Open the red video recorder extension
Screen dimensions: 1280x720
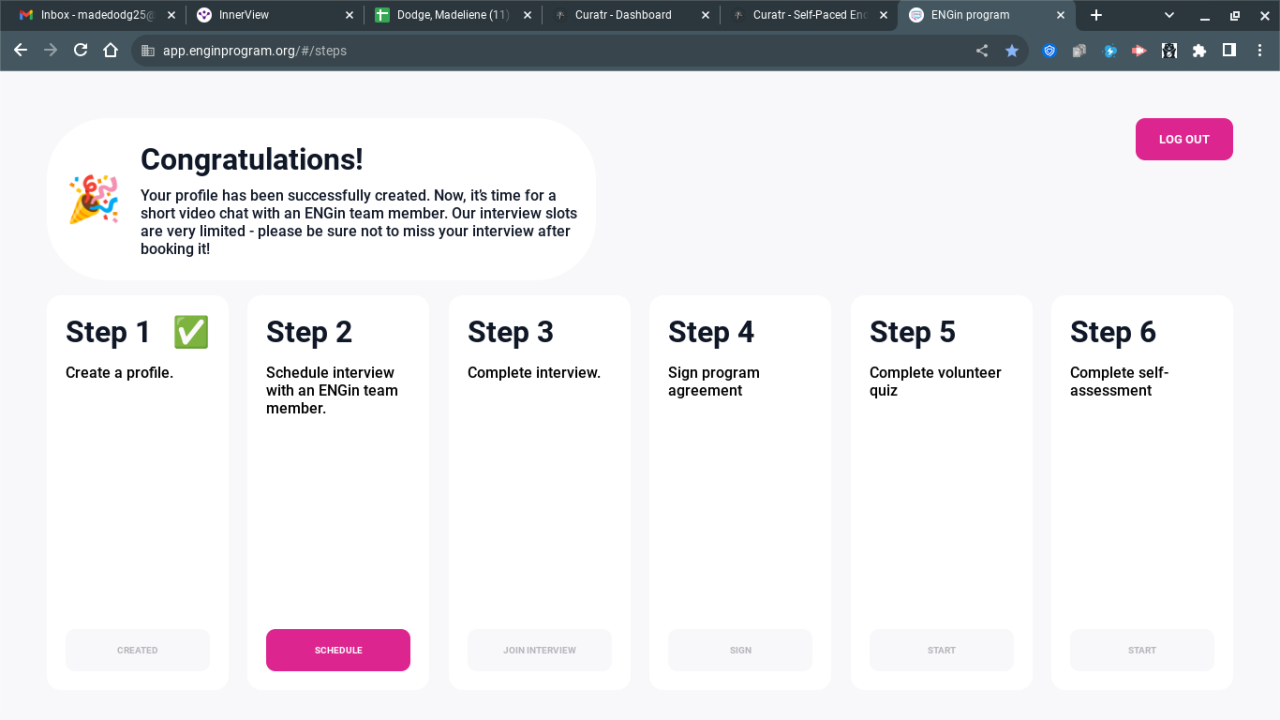point(1139,50)
